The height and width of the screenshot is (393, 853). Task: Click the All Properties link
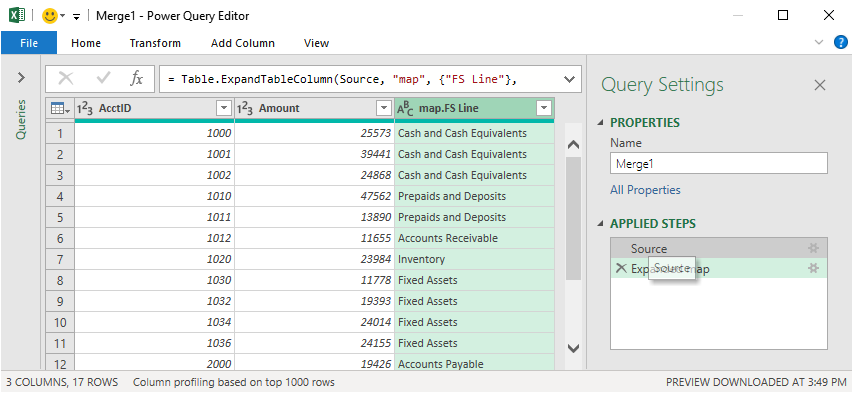click(x=645, y=190)
